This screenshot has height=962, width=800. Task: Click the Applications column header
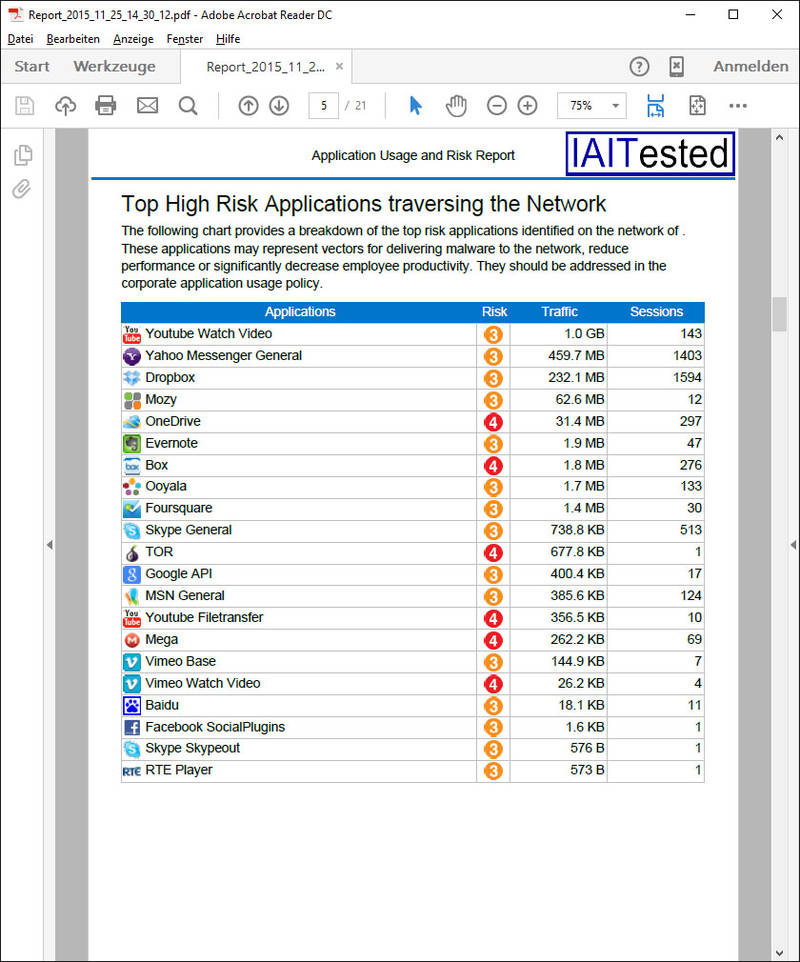pos(300,312)
